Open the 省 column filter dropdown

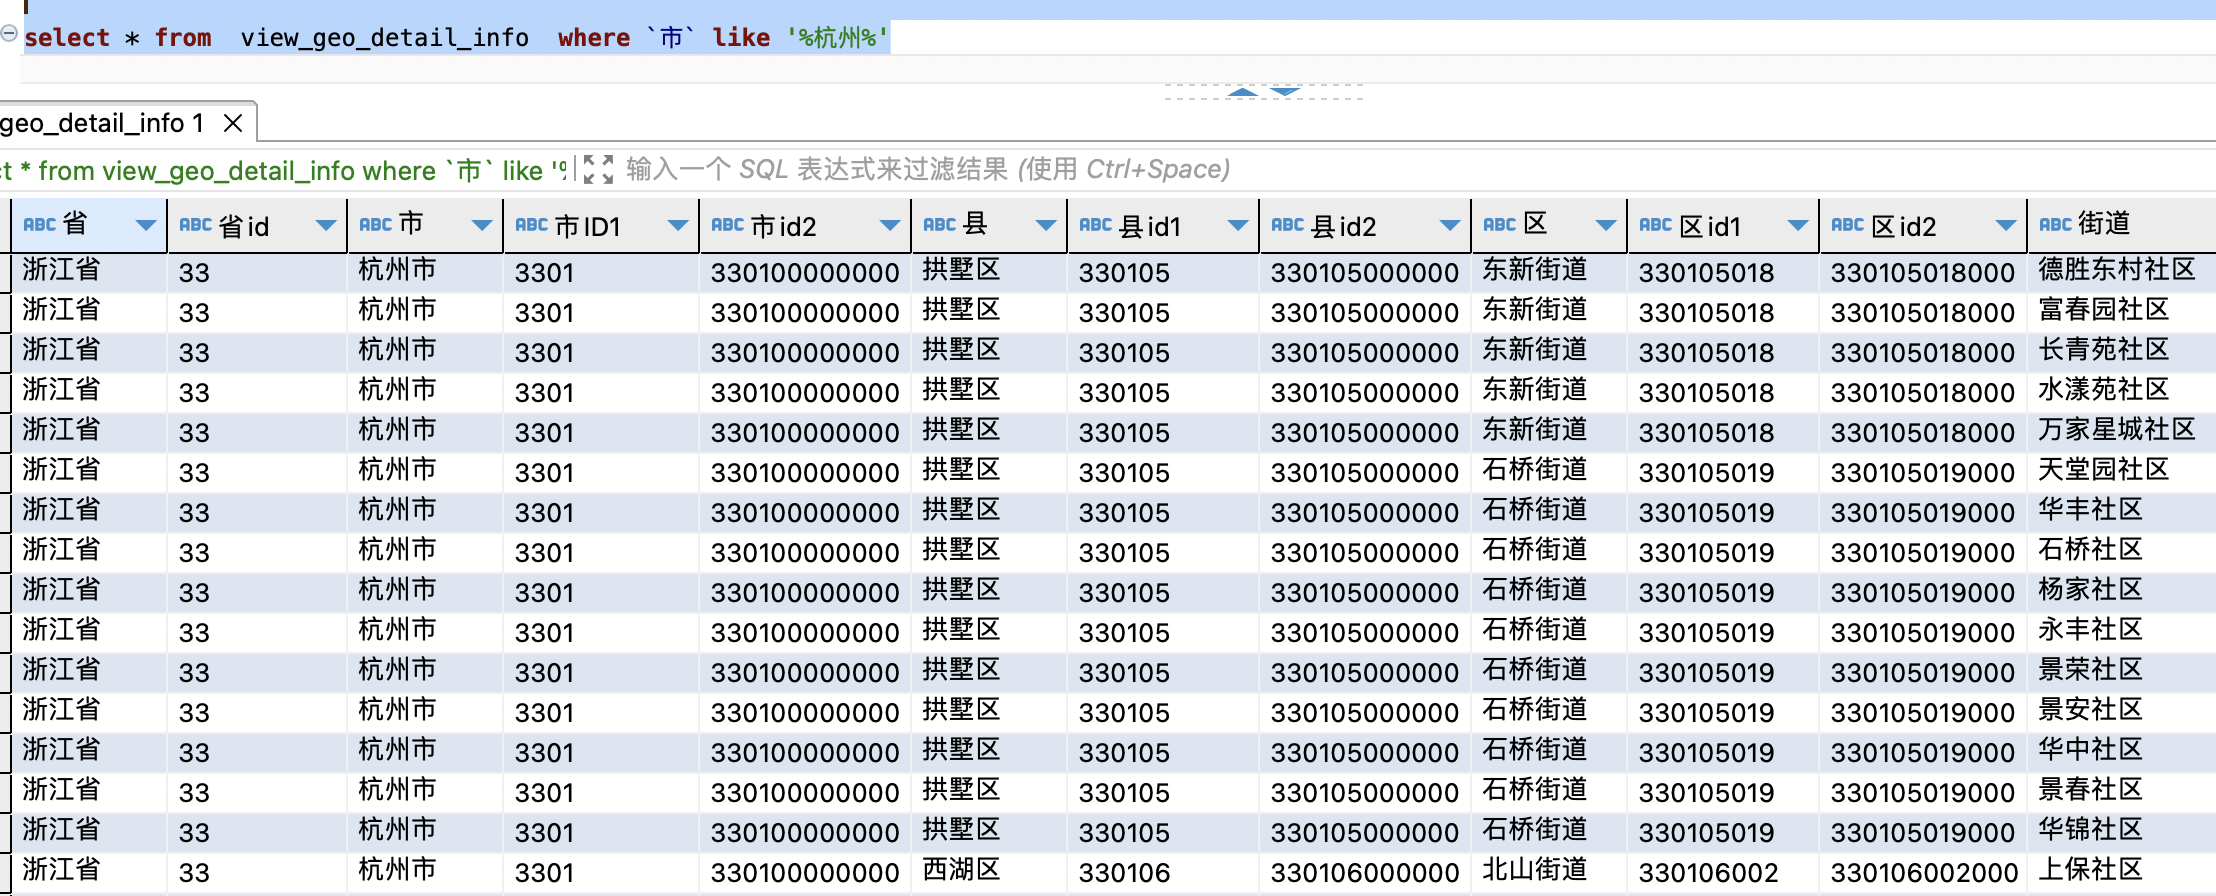point(146,225)
